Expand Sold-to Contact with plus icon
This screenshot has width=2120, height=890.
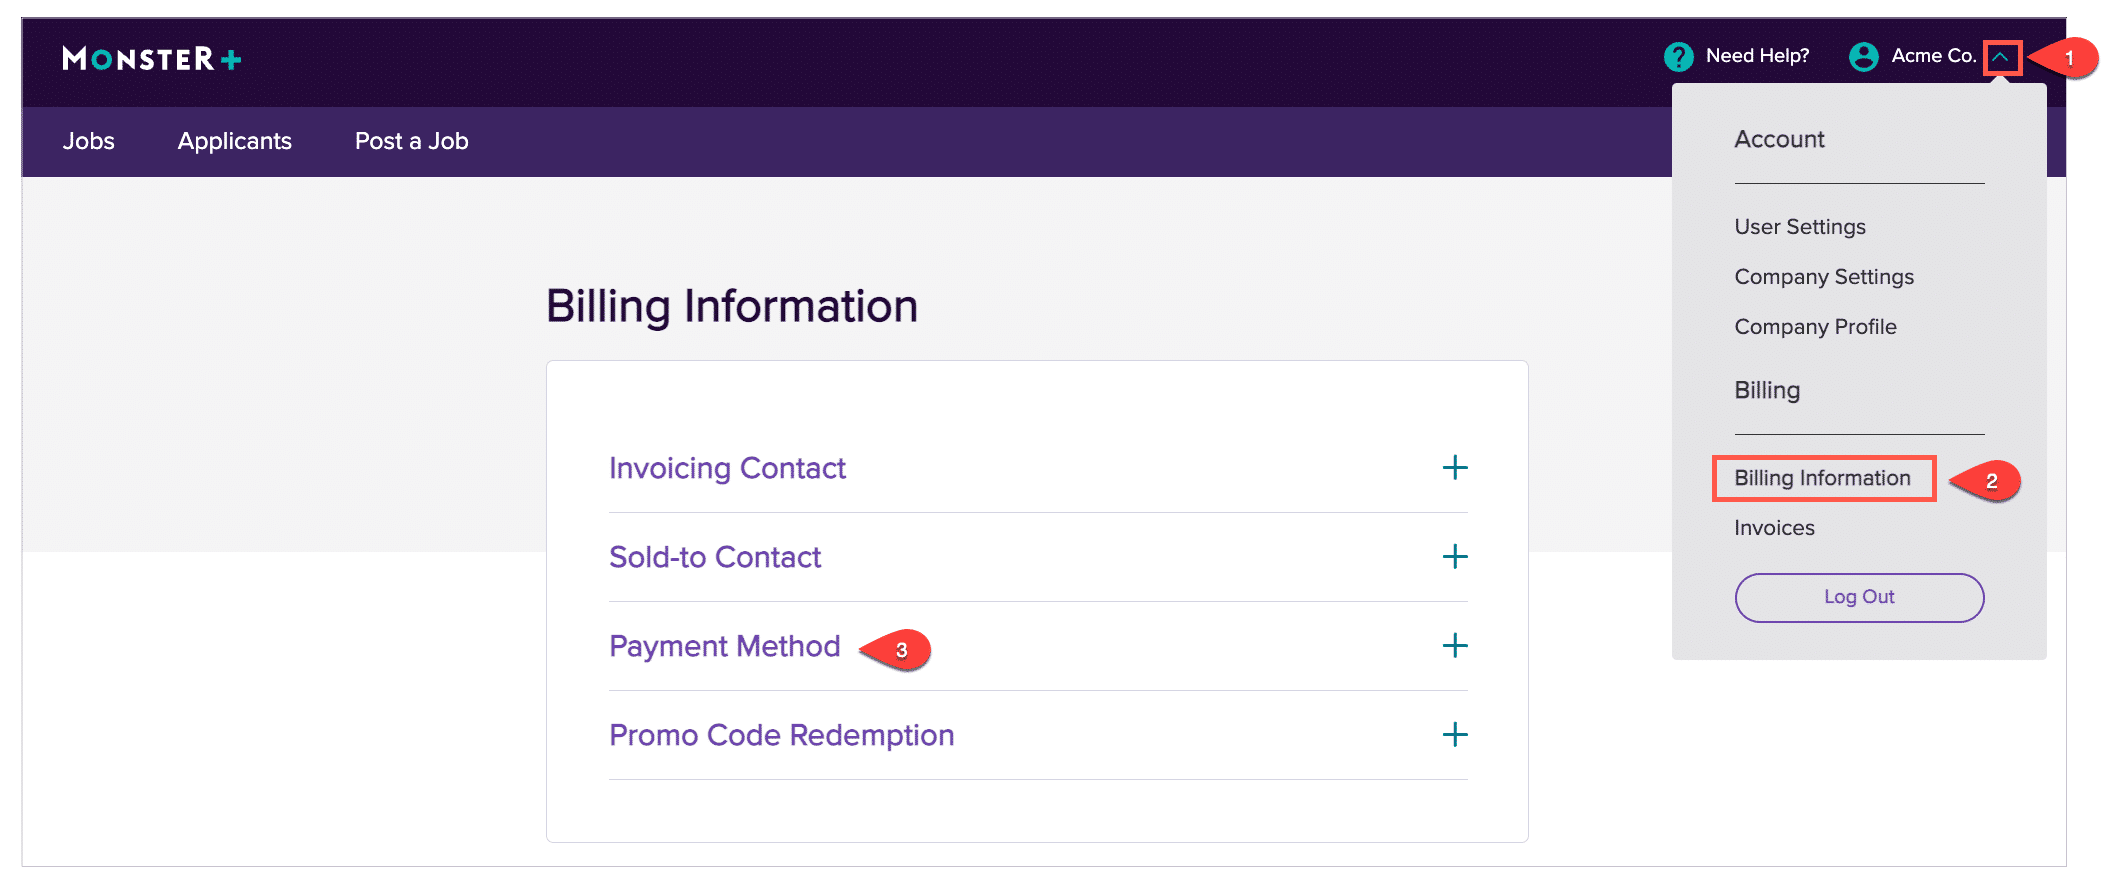coord(1455,556)
